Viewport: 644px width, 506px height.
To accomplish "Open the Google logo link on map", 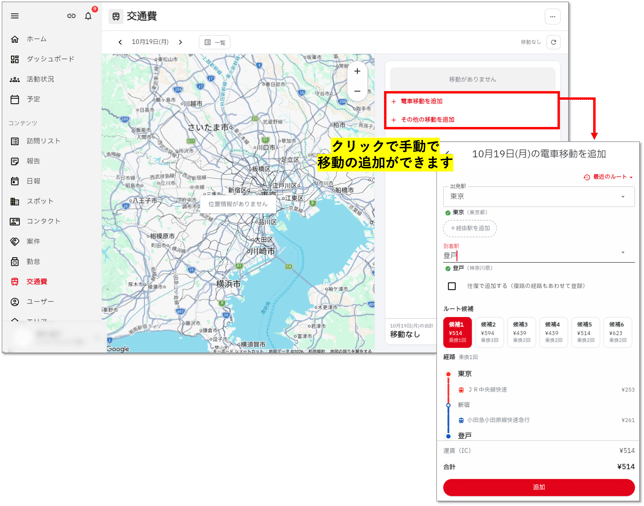I will coord(118,349).
